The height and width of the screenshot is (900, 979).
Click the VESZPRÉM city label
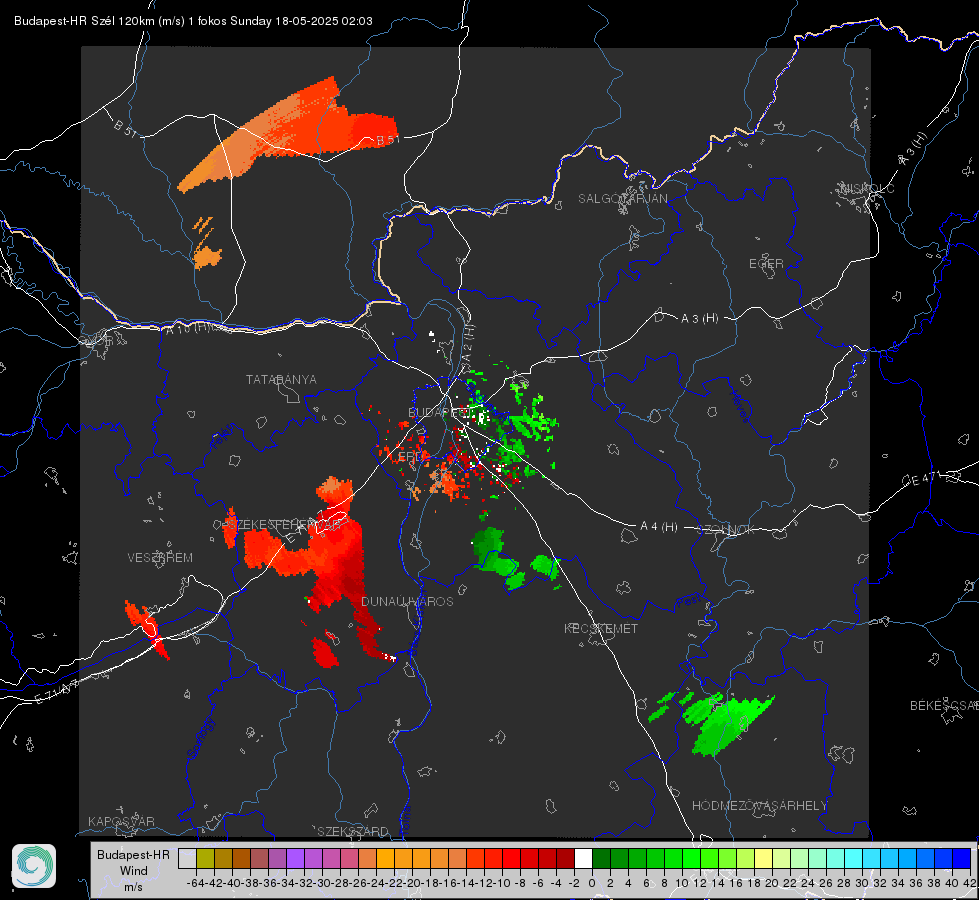point(160,557)
